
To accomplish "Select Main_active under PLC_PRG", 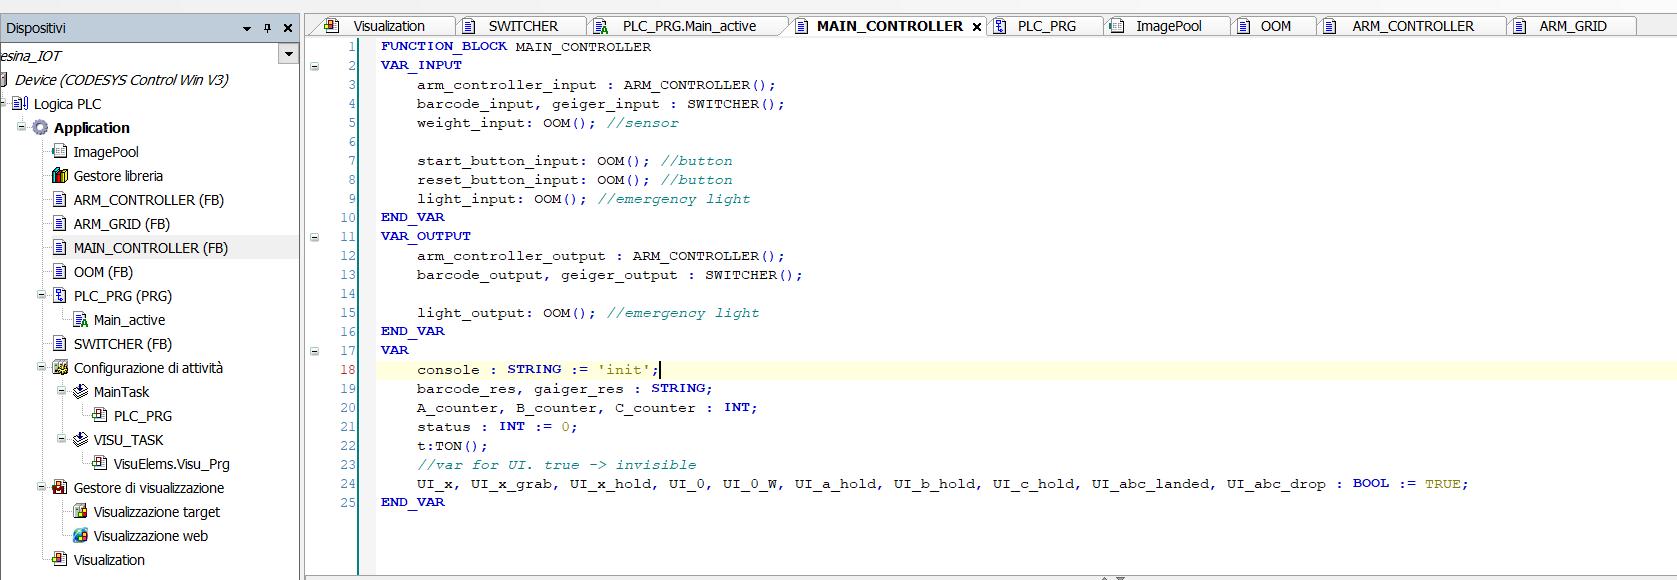I will click(129, 319).
